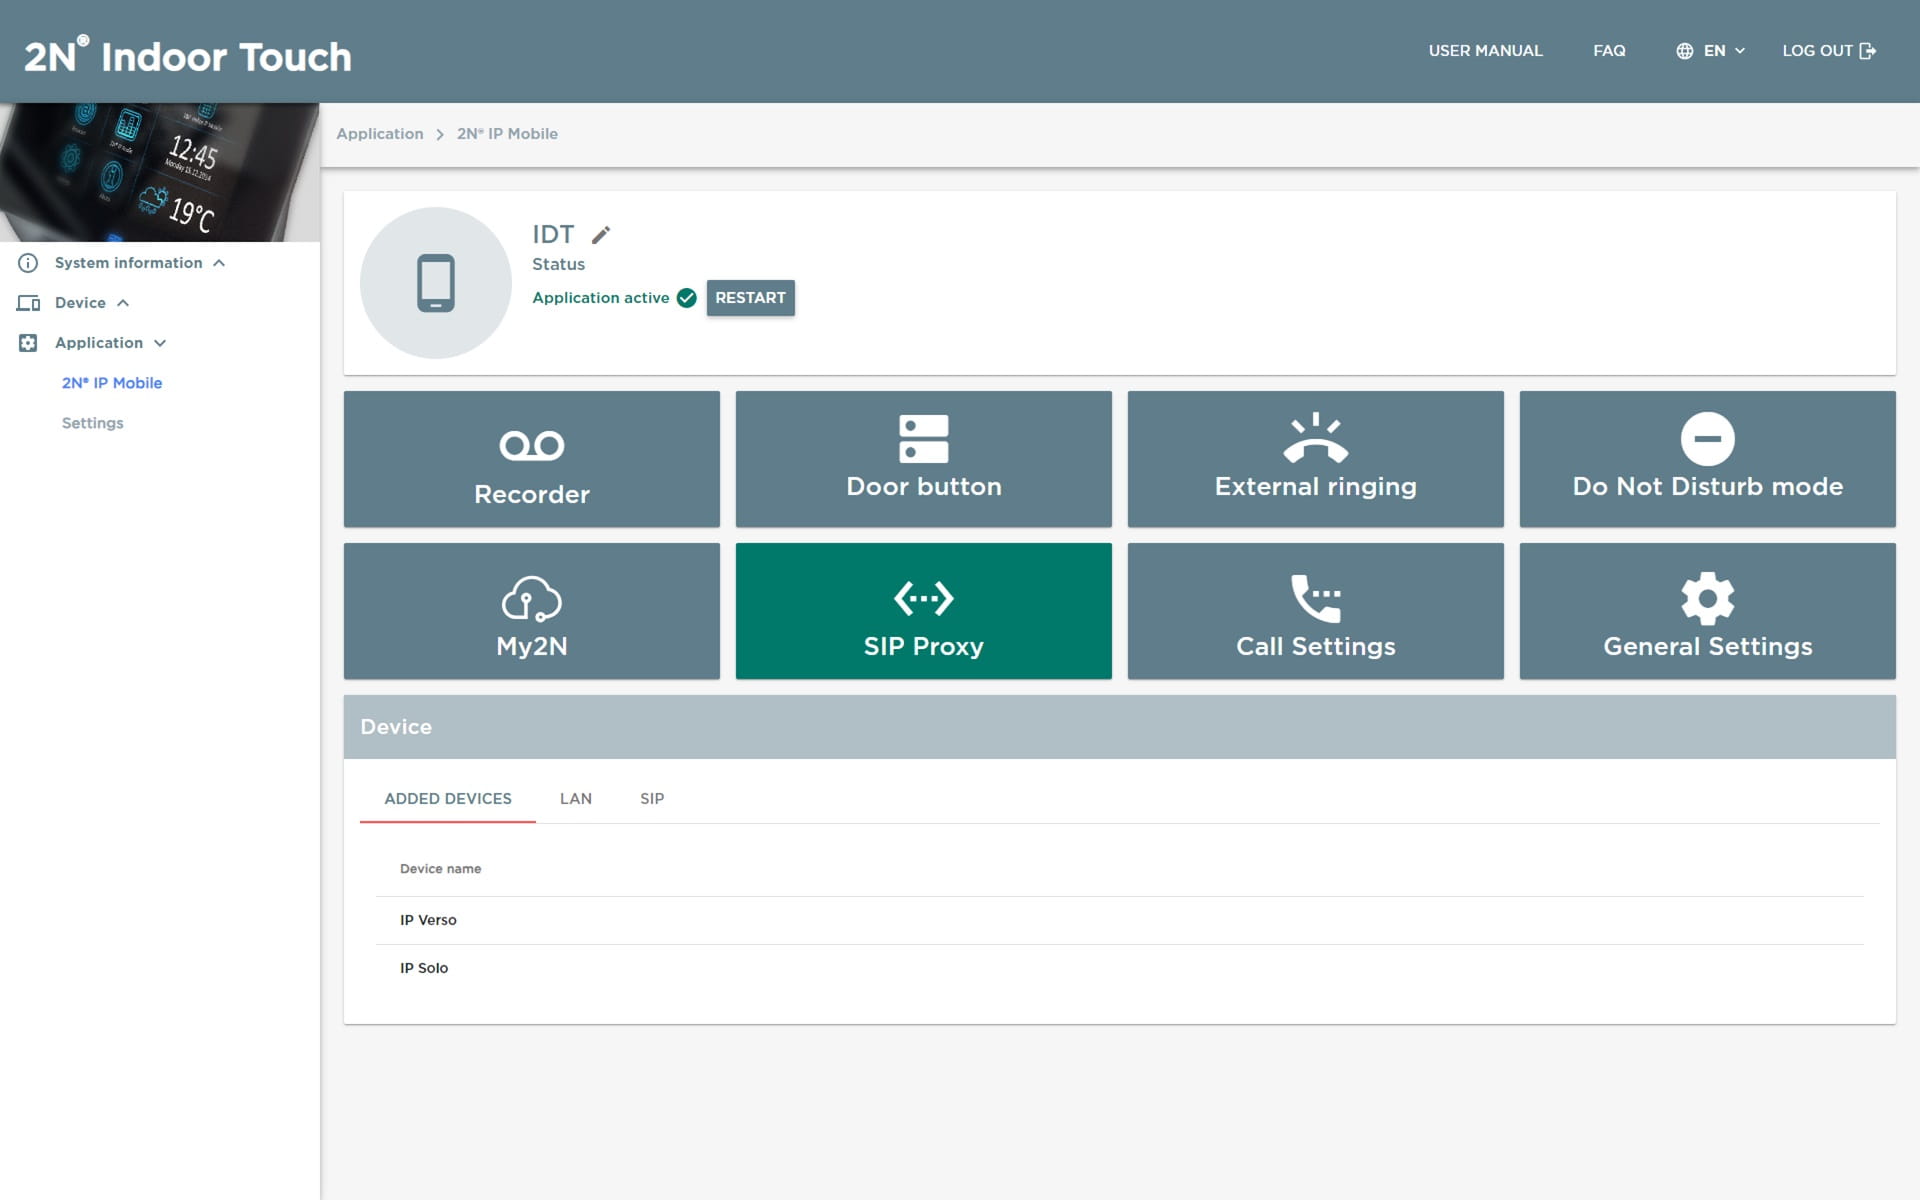
Task: Click the phone device avatar icon
Action: [x=436, y=283]
